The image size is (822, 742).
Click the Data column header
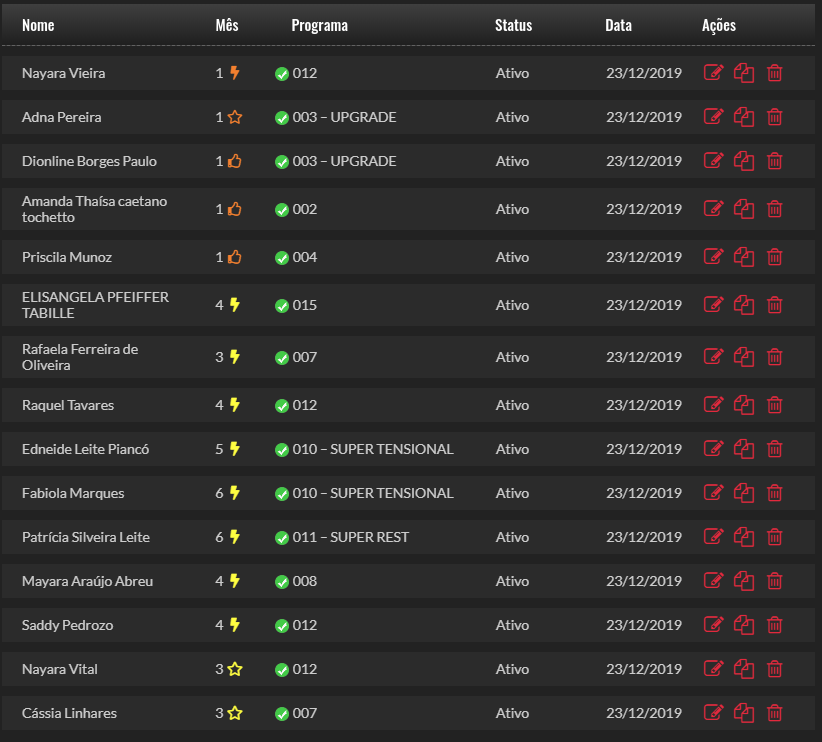click(x=618, y=25)
